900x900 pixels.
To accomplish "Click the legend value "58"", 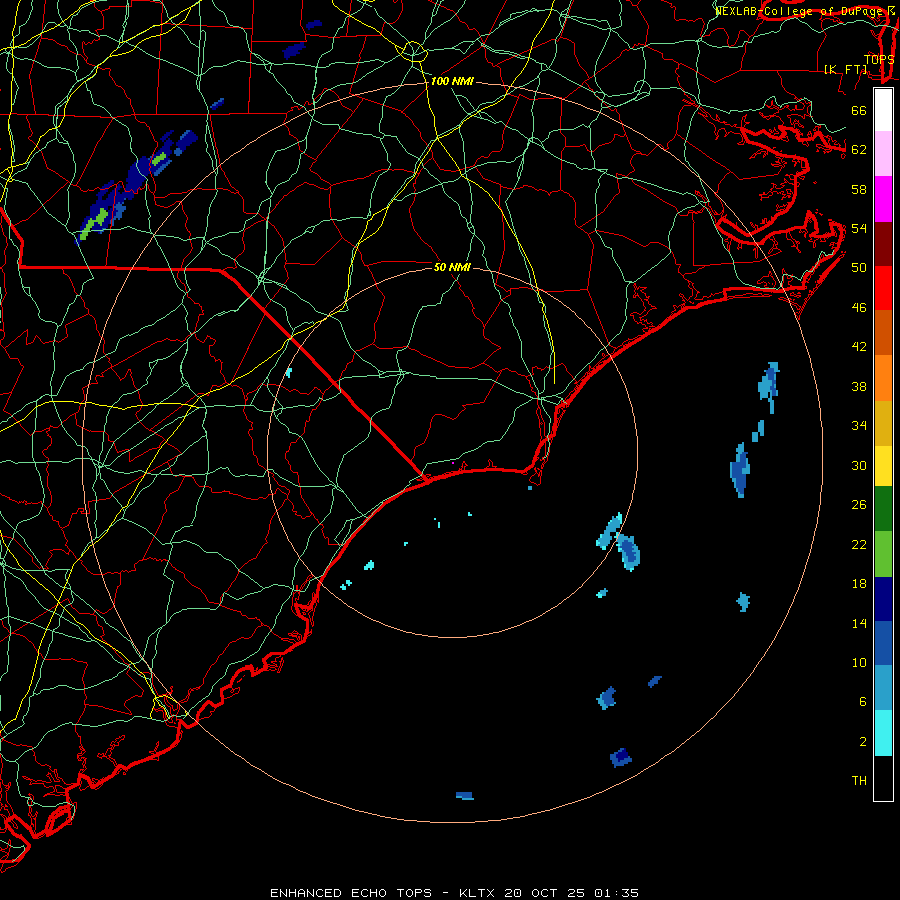I will pyautogui.click(x=859, y=189).
